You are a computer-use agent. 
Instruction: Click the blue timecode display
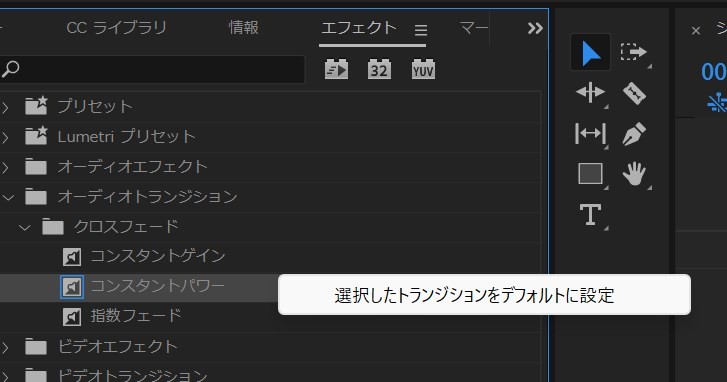click(714, 72)
